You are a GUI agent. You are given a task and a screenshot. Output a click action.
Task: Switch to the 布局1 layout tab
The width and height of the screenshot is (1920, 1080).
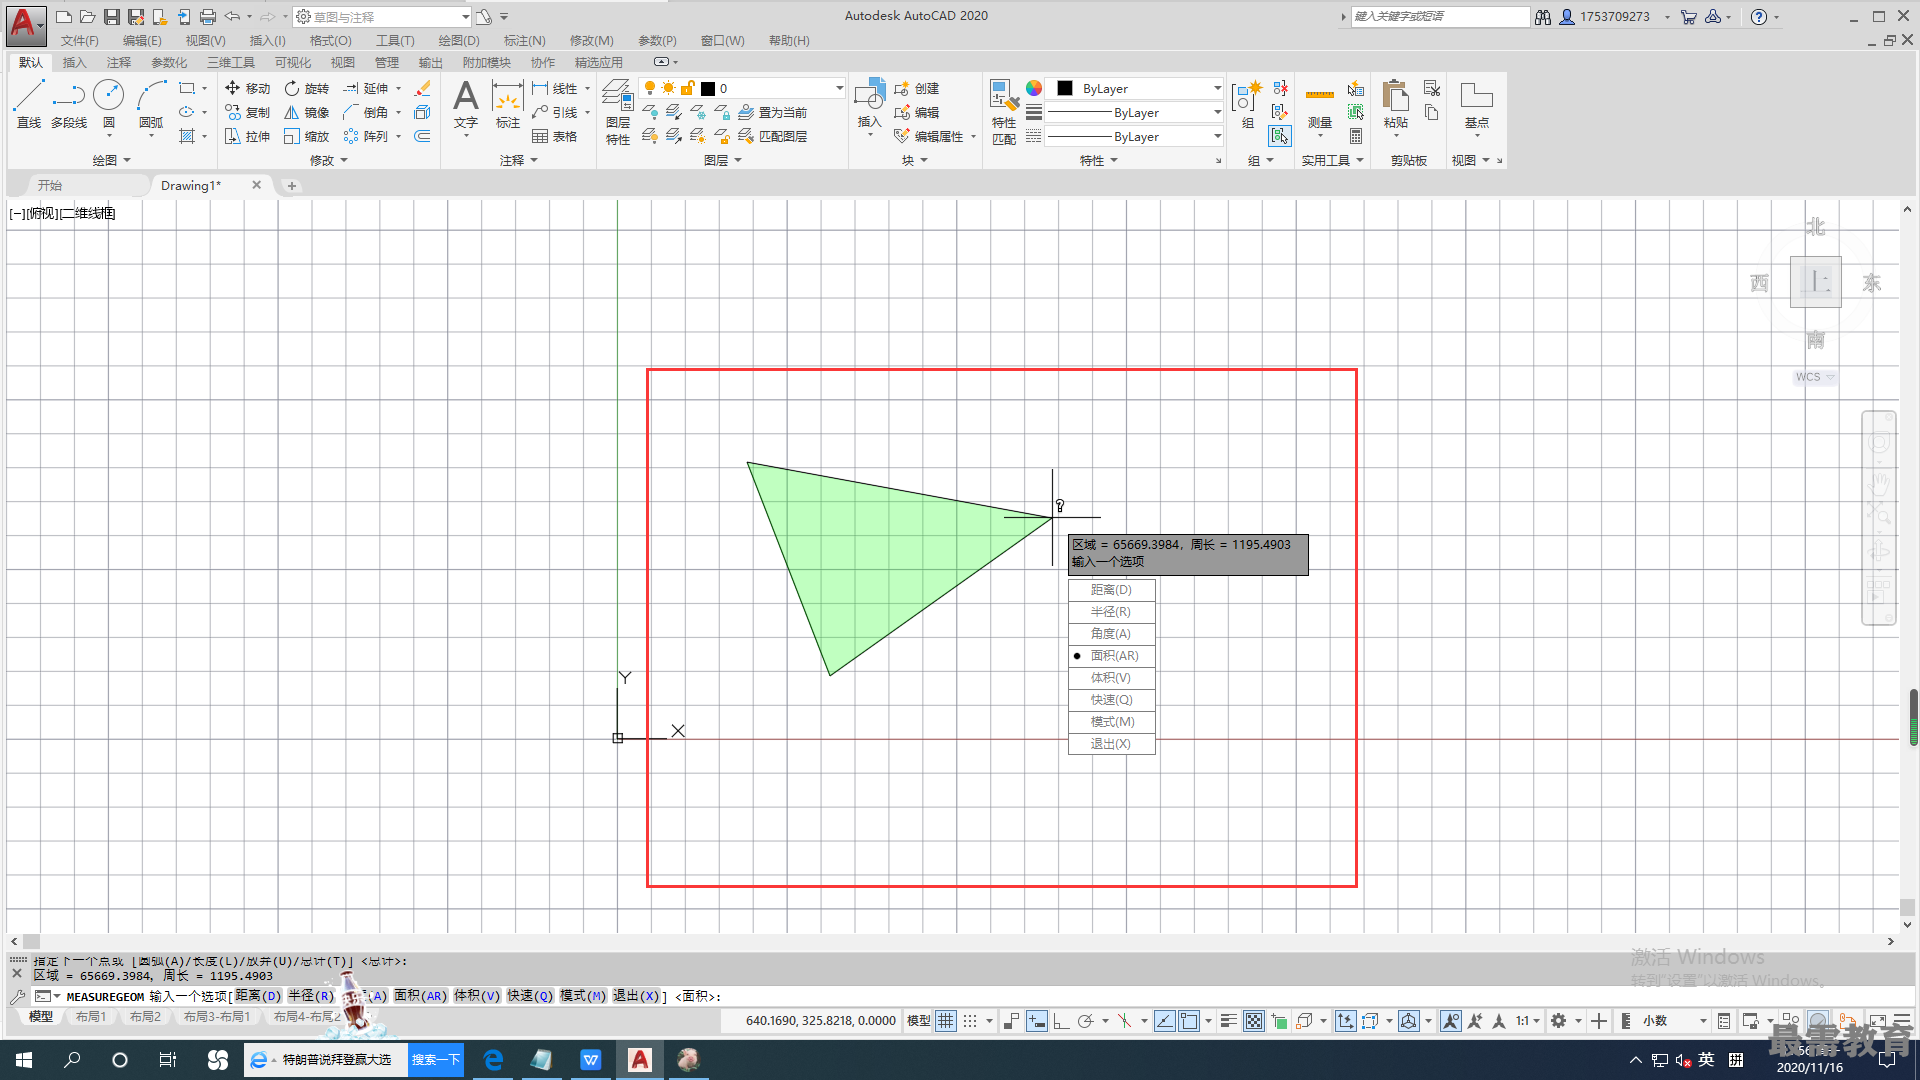click(x=91, y=1017)
